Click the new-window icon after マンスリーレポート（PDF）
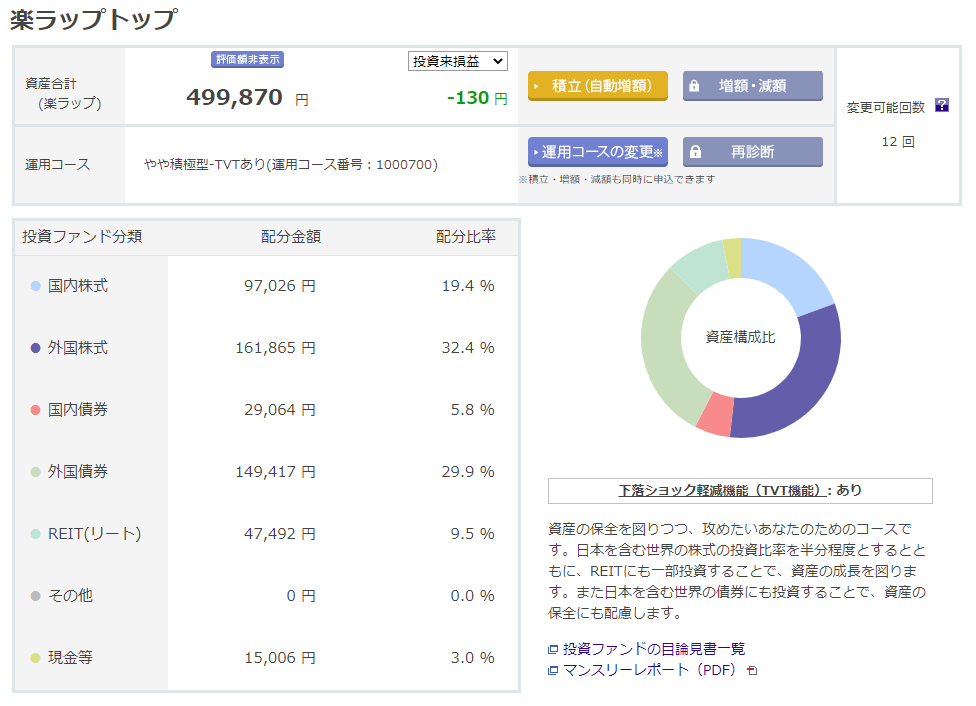Viewport: 976px width, 706px height. (753, 671)
